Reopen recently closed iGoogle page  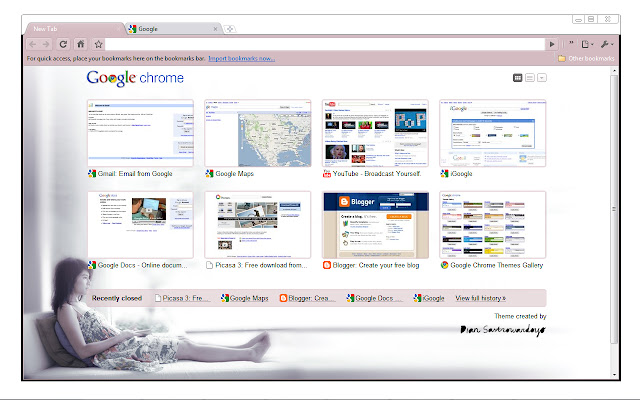429,298
